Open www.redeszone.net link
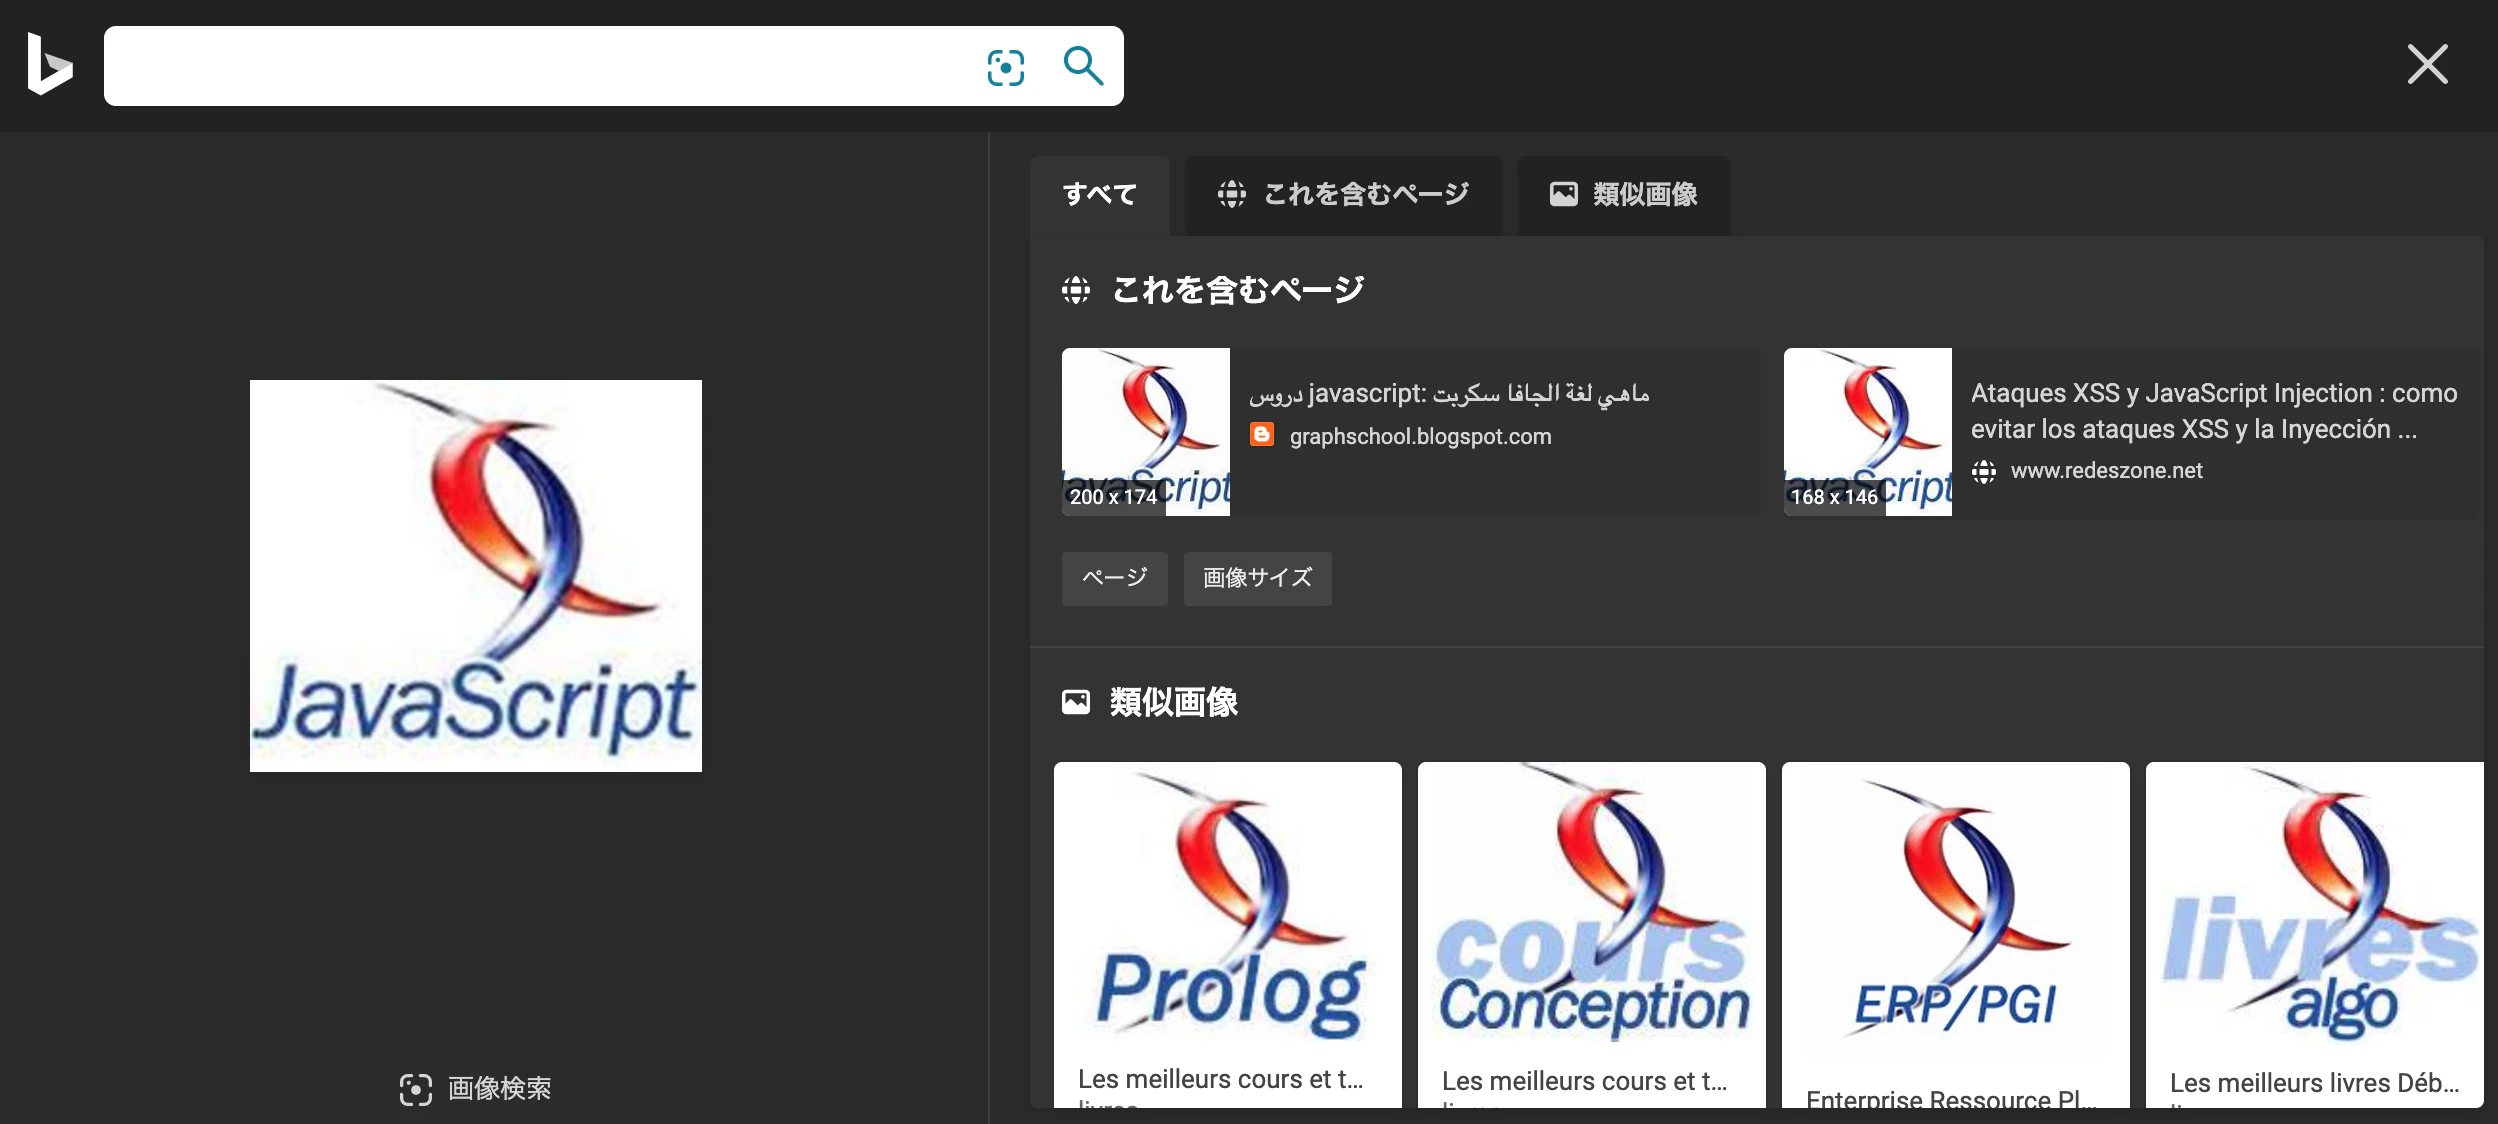Image resolution: width=2498 pixels, height=1124 pixels. (2106, 471)
